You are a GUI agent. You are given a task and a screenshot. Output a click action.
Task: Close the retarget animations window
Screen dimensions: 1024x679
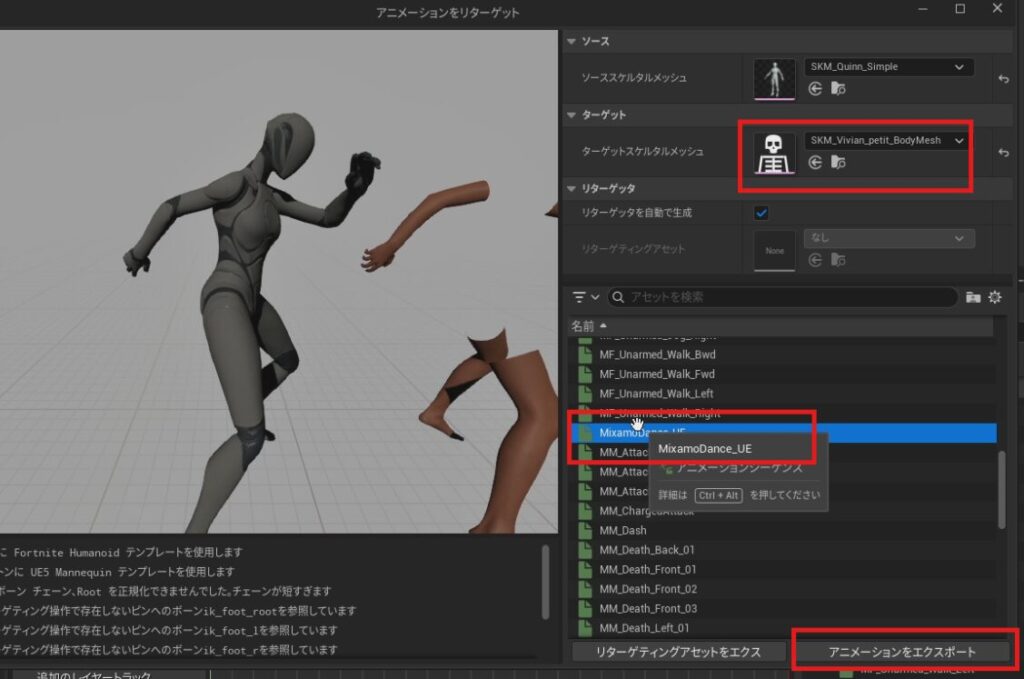click(997, 9)
